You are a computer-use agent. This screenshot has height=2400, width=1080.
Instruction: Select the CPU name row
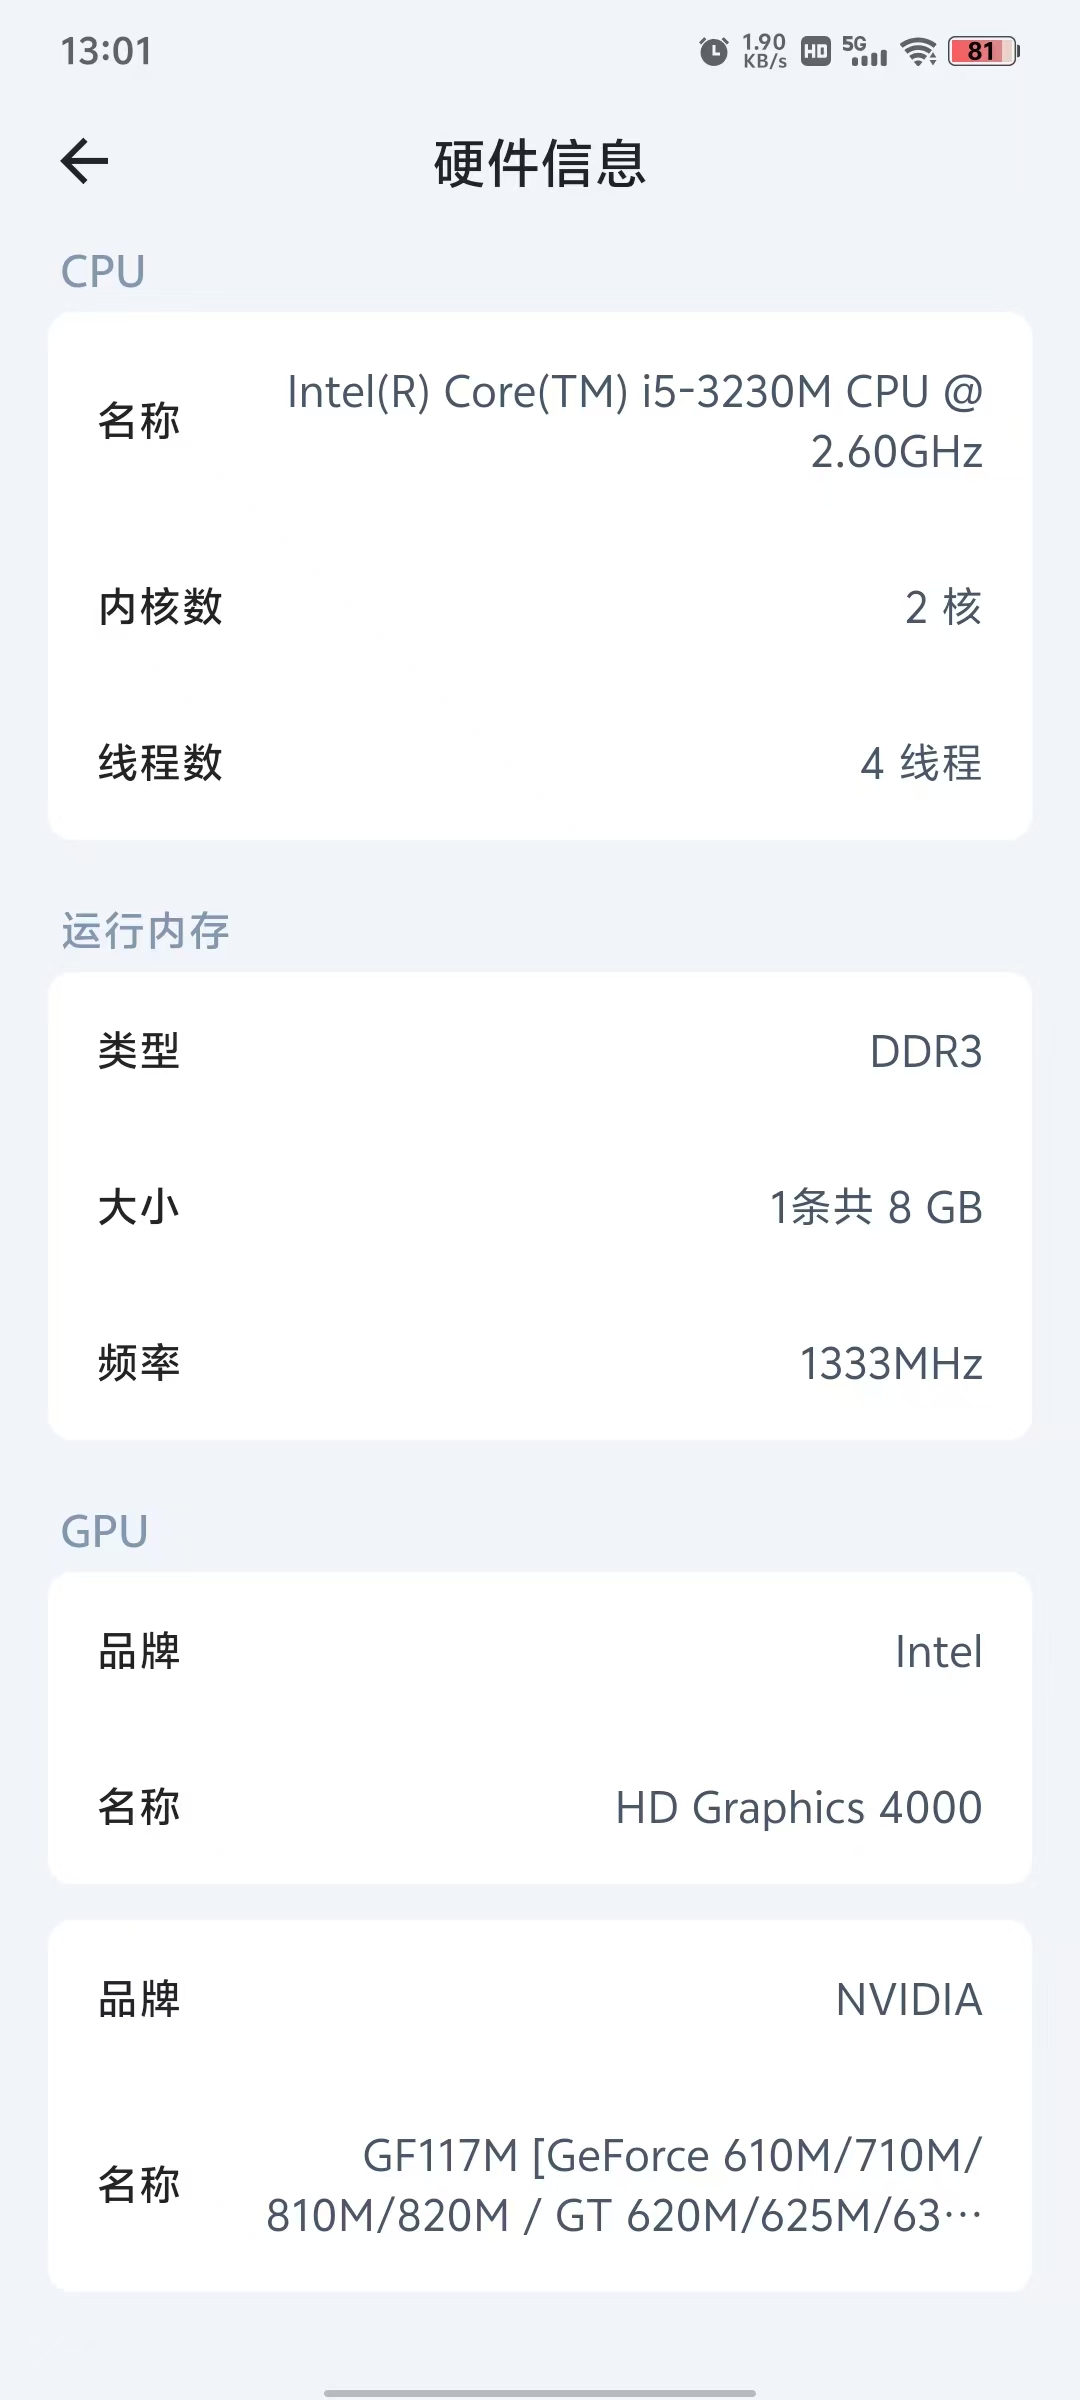tap(540, 421)
